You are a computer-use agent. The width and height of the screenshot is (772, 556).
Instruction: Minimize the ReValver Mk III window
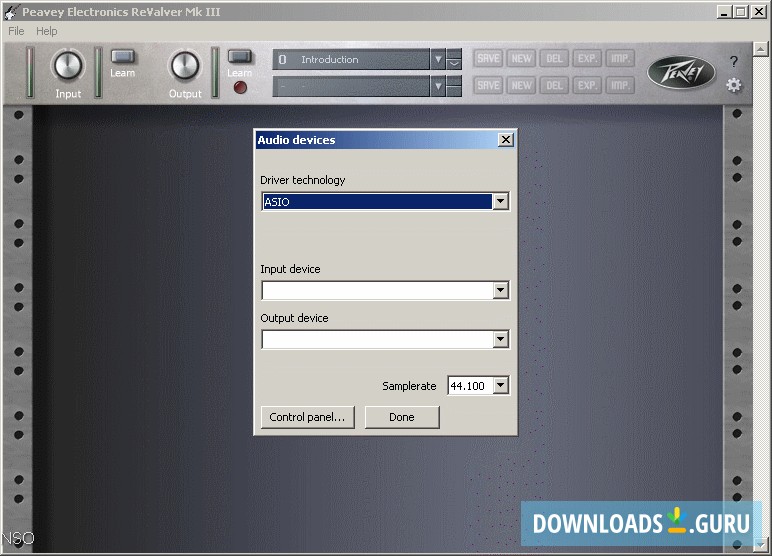(723, 12)
